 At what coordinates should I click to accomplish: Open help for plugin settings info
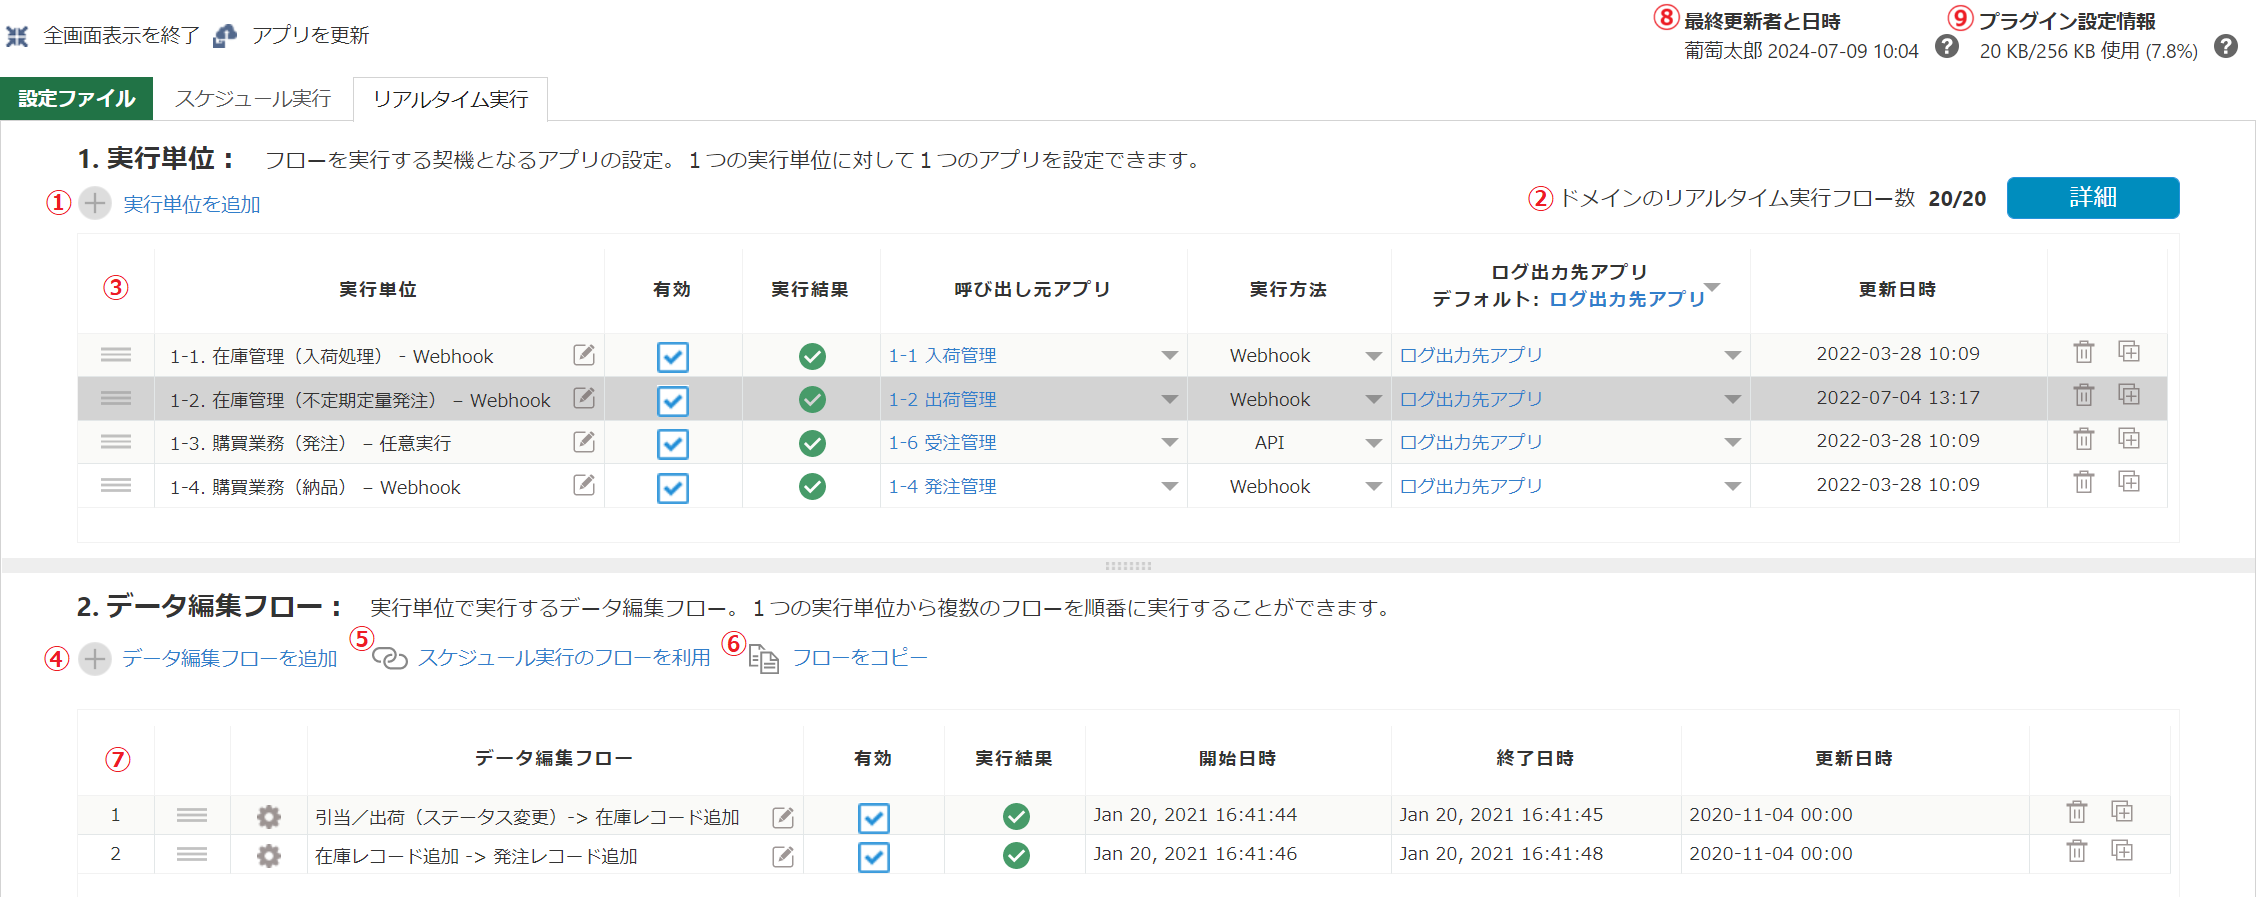(x=2225, y=47)
